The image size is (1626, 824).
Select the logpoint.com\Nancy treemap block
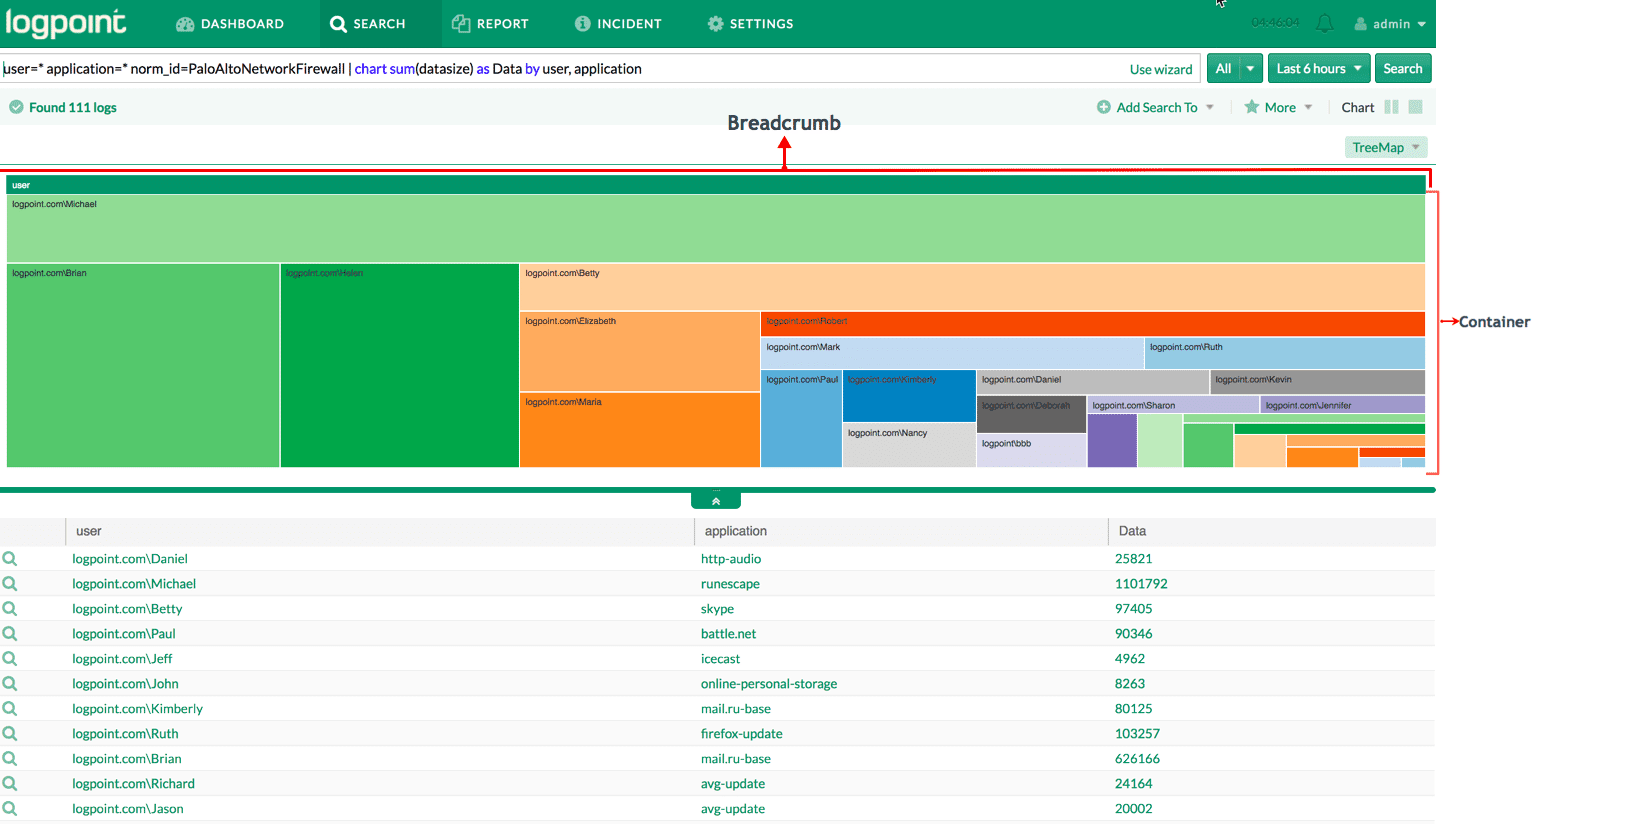point(909,445)
